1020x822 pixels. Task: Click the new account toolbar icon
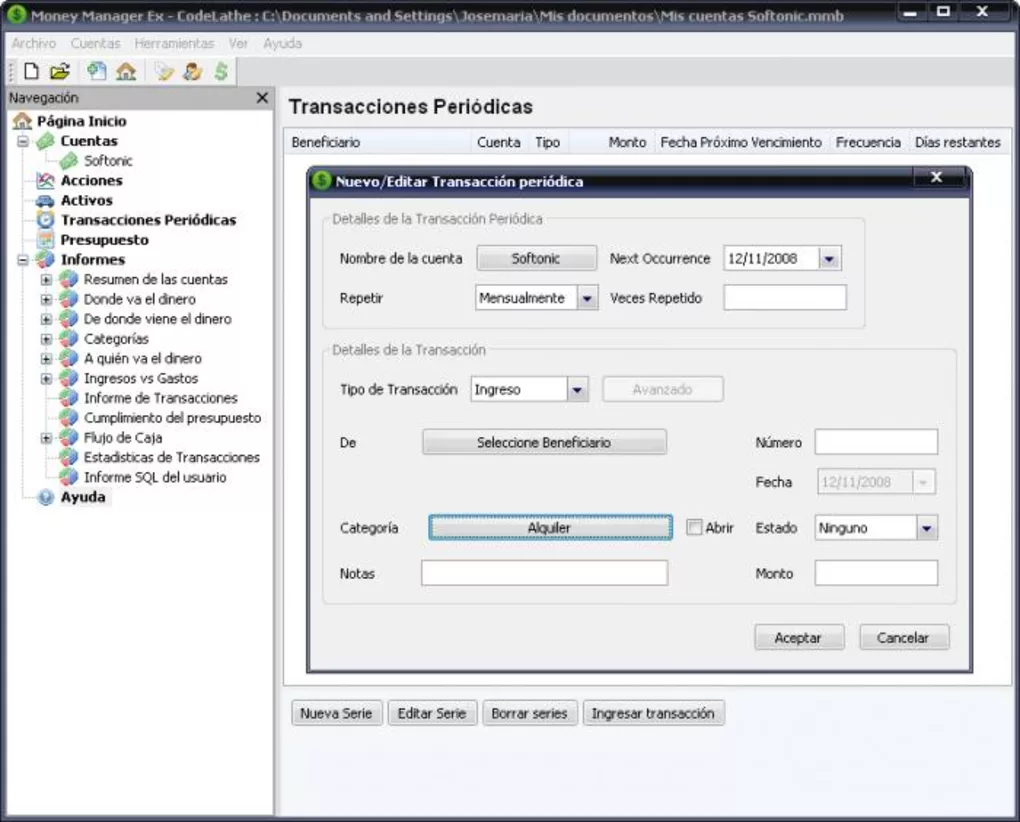pyautogui.click(x=96, y=72)
